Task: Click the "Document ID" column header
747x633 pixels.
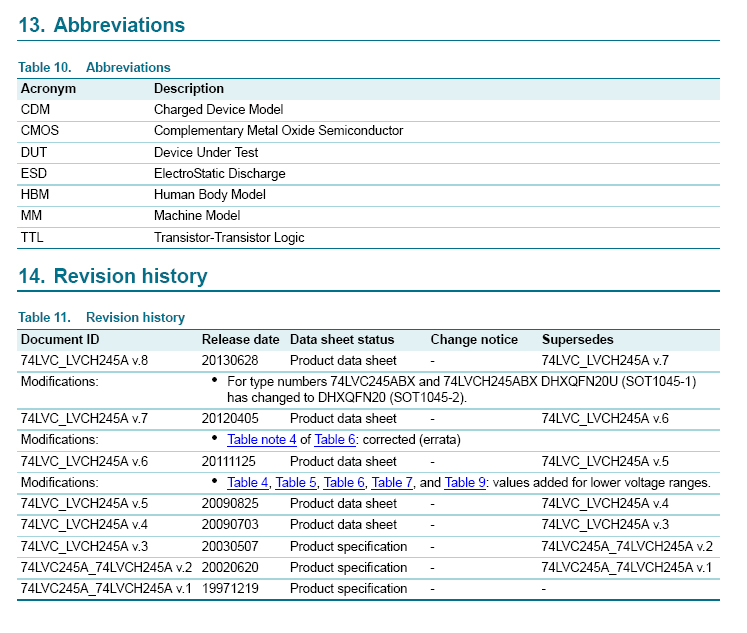Action: 60,339
